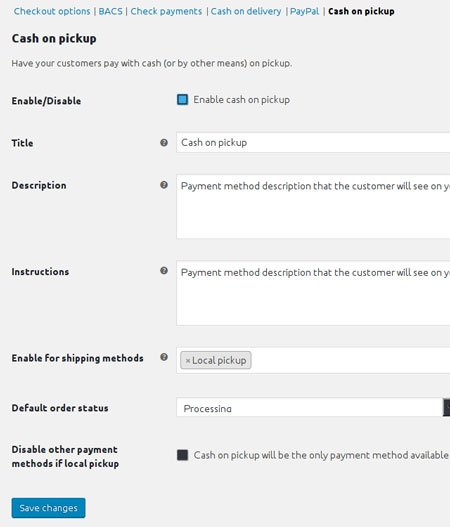450x527 pixels.
Task: Expand the dropdown arrow next to Processing
Action: tap(447, 407)
